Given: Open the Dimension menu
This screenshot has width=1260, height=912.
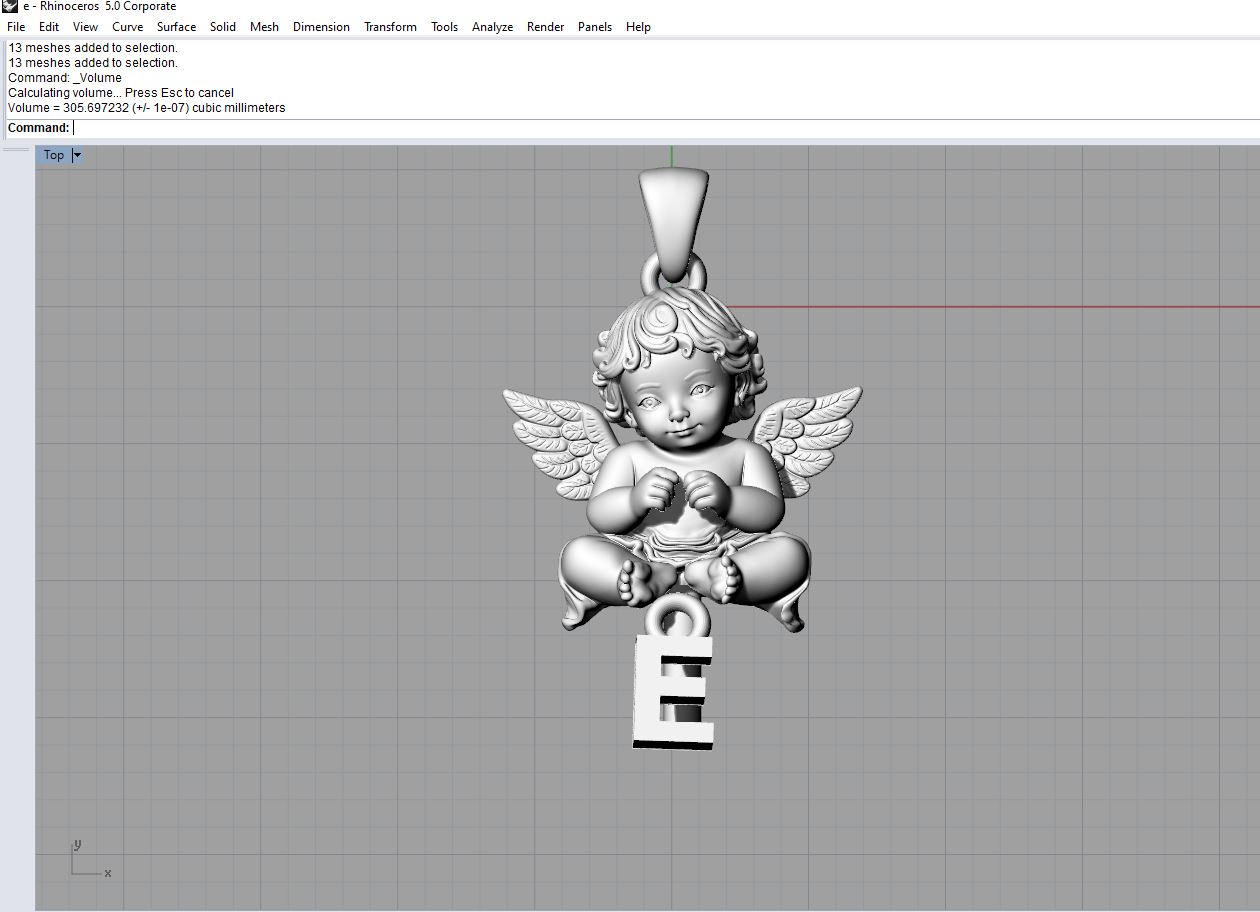Looking at the screenshot, I should [321, 27].
